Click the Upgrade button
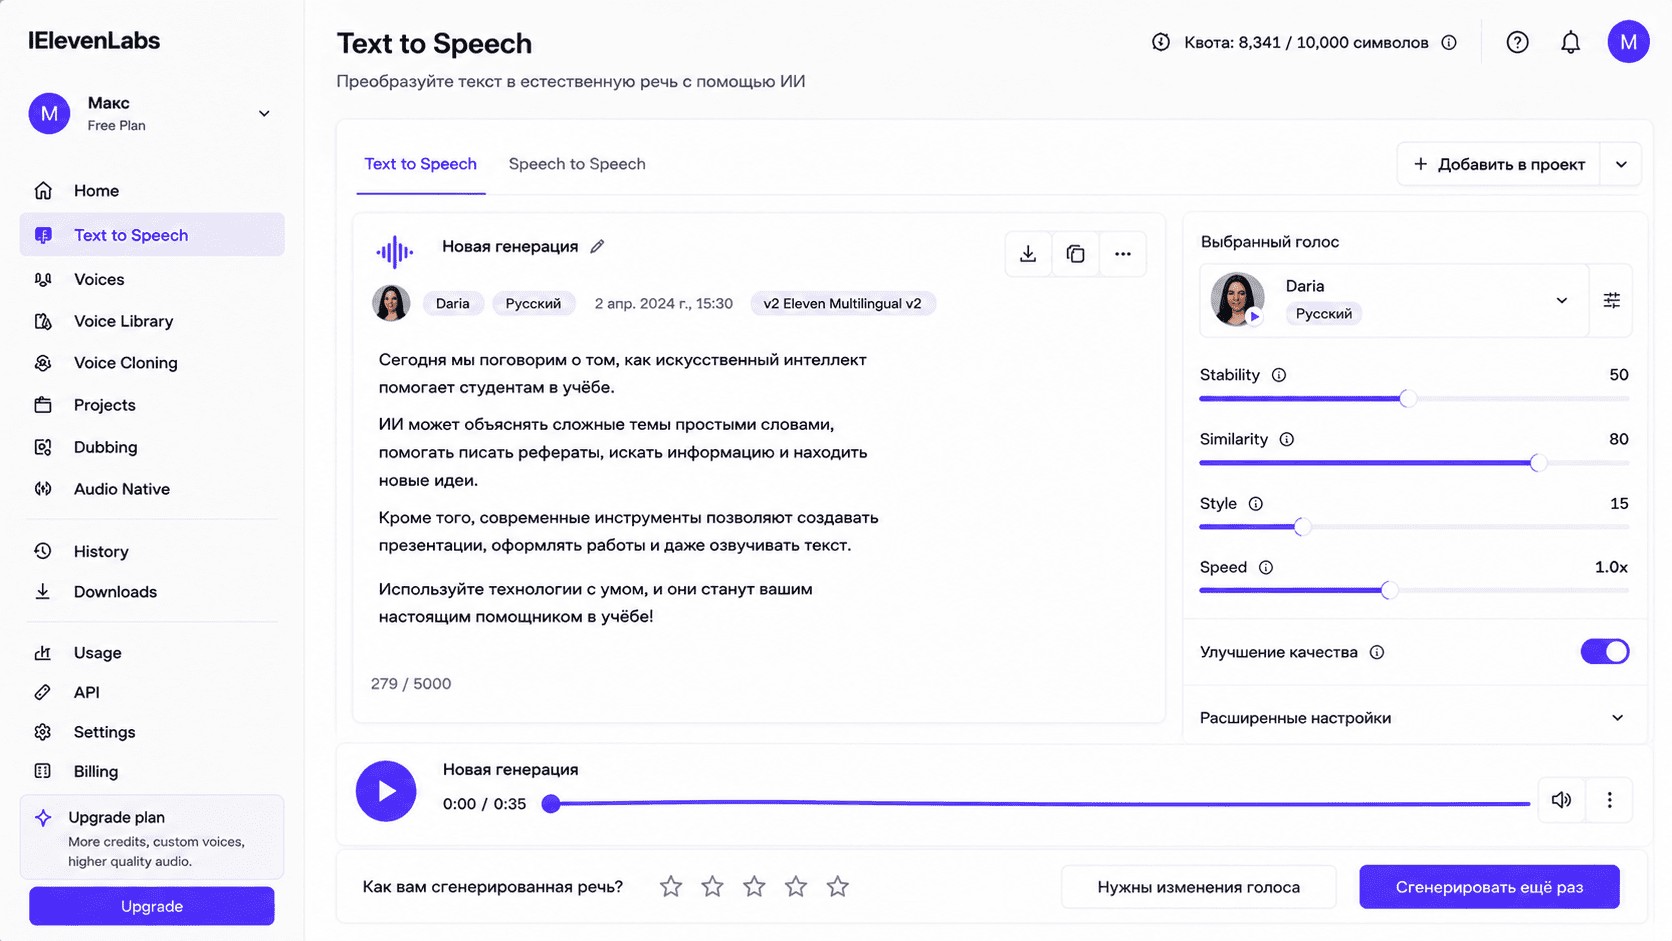 tap(152, 906)
